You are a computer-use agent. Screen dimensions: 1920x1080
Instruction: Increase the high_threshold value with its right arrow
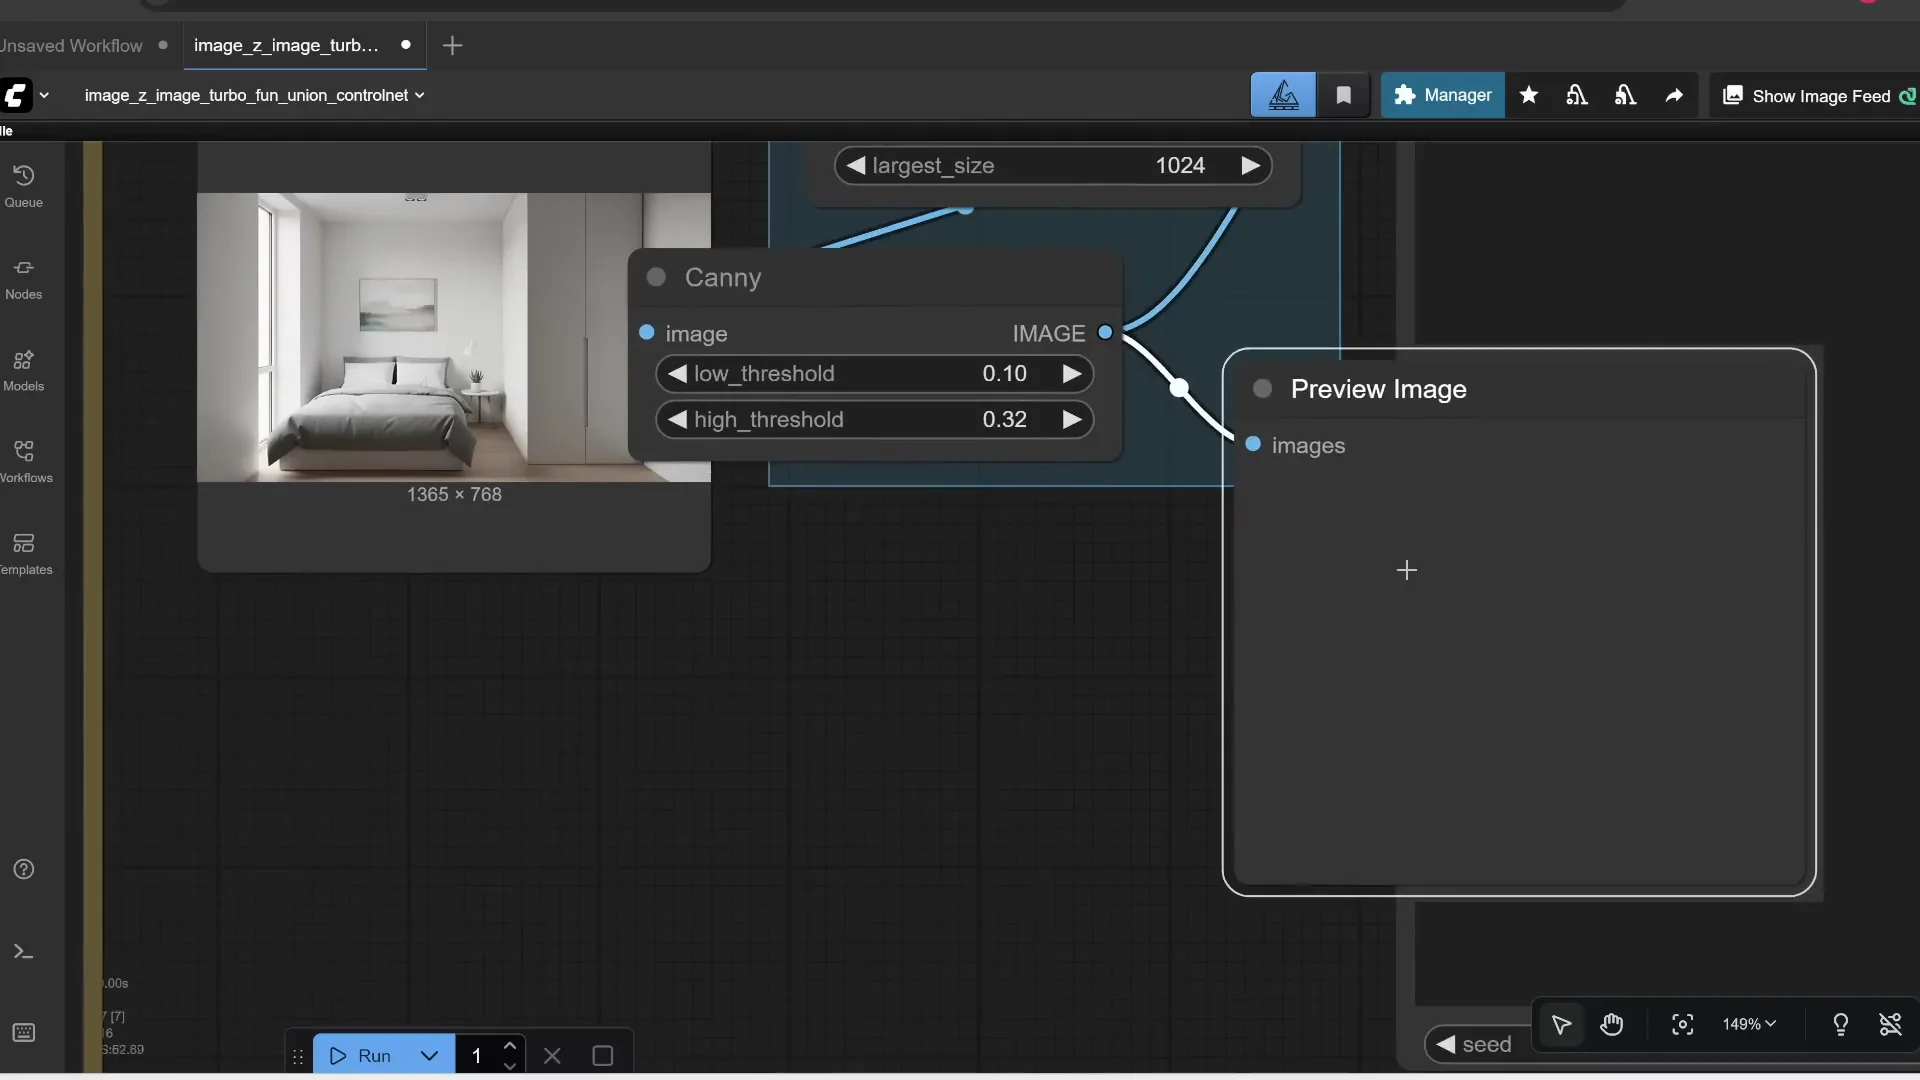click(1071, 419)
